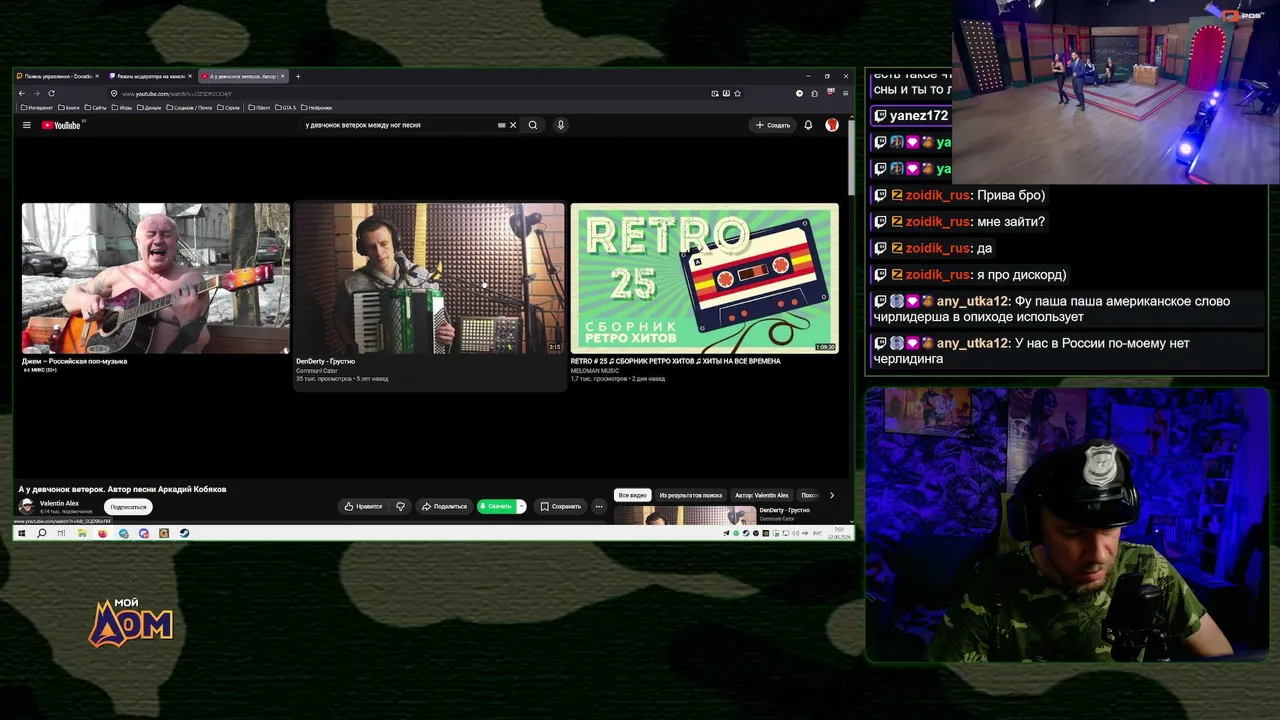Image resolution: width=1280 pixels, height=720 pixels.
Task: Open the Communi Cator channel under DenDerty
Action: pos(317,371)
